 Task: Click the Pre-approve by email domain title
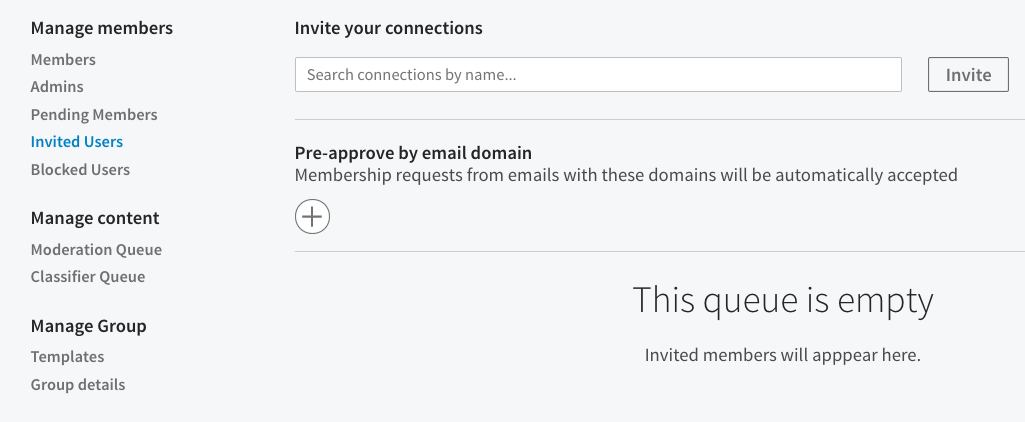click(413, 153)
